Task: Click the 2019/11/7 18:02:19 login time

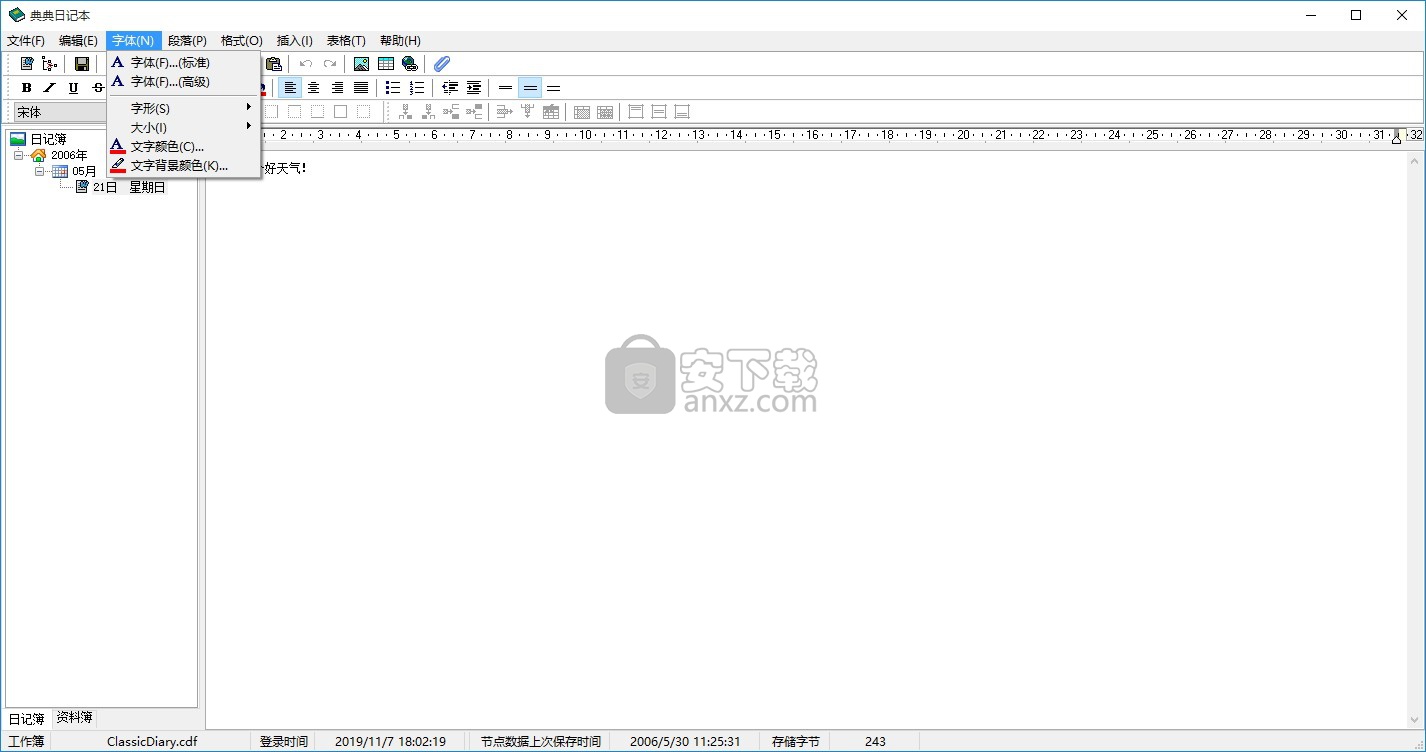Action: (390, 742)
